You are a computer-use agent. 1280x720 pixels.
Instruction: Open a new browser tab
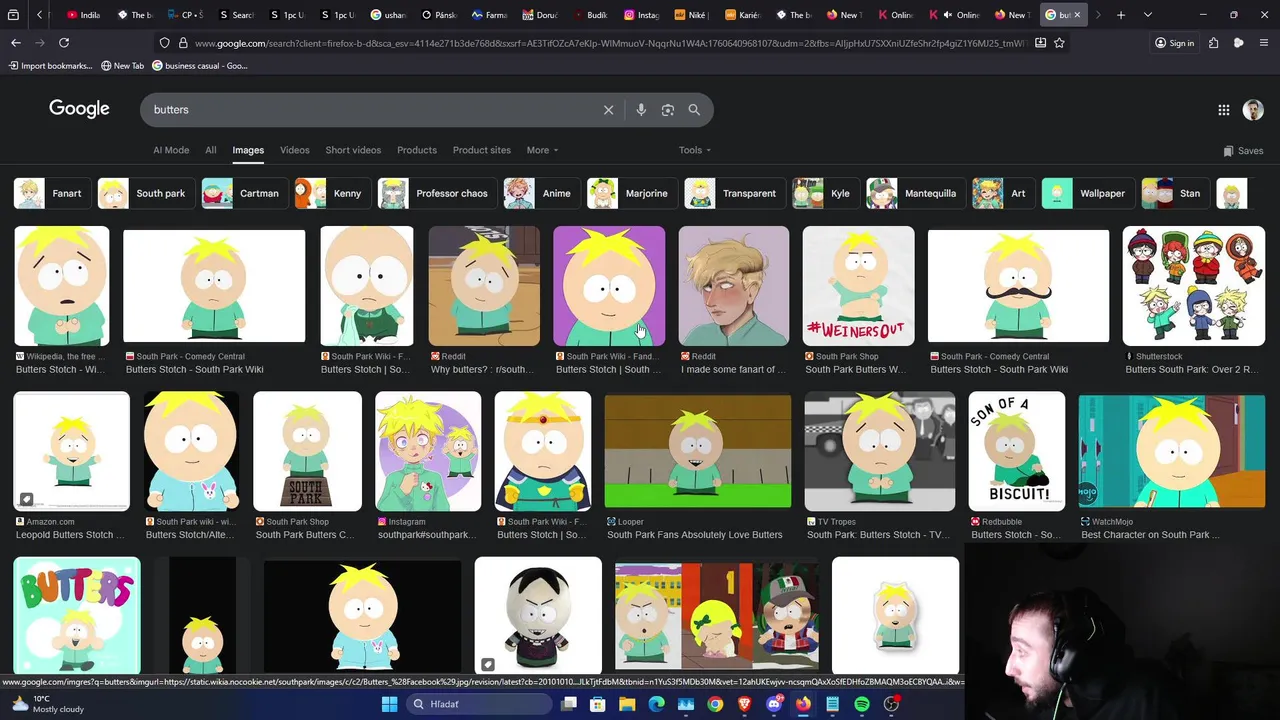coord(1121,15)
